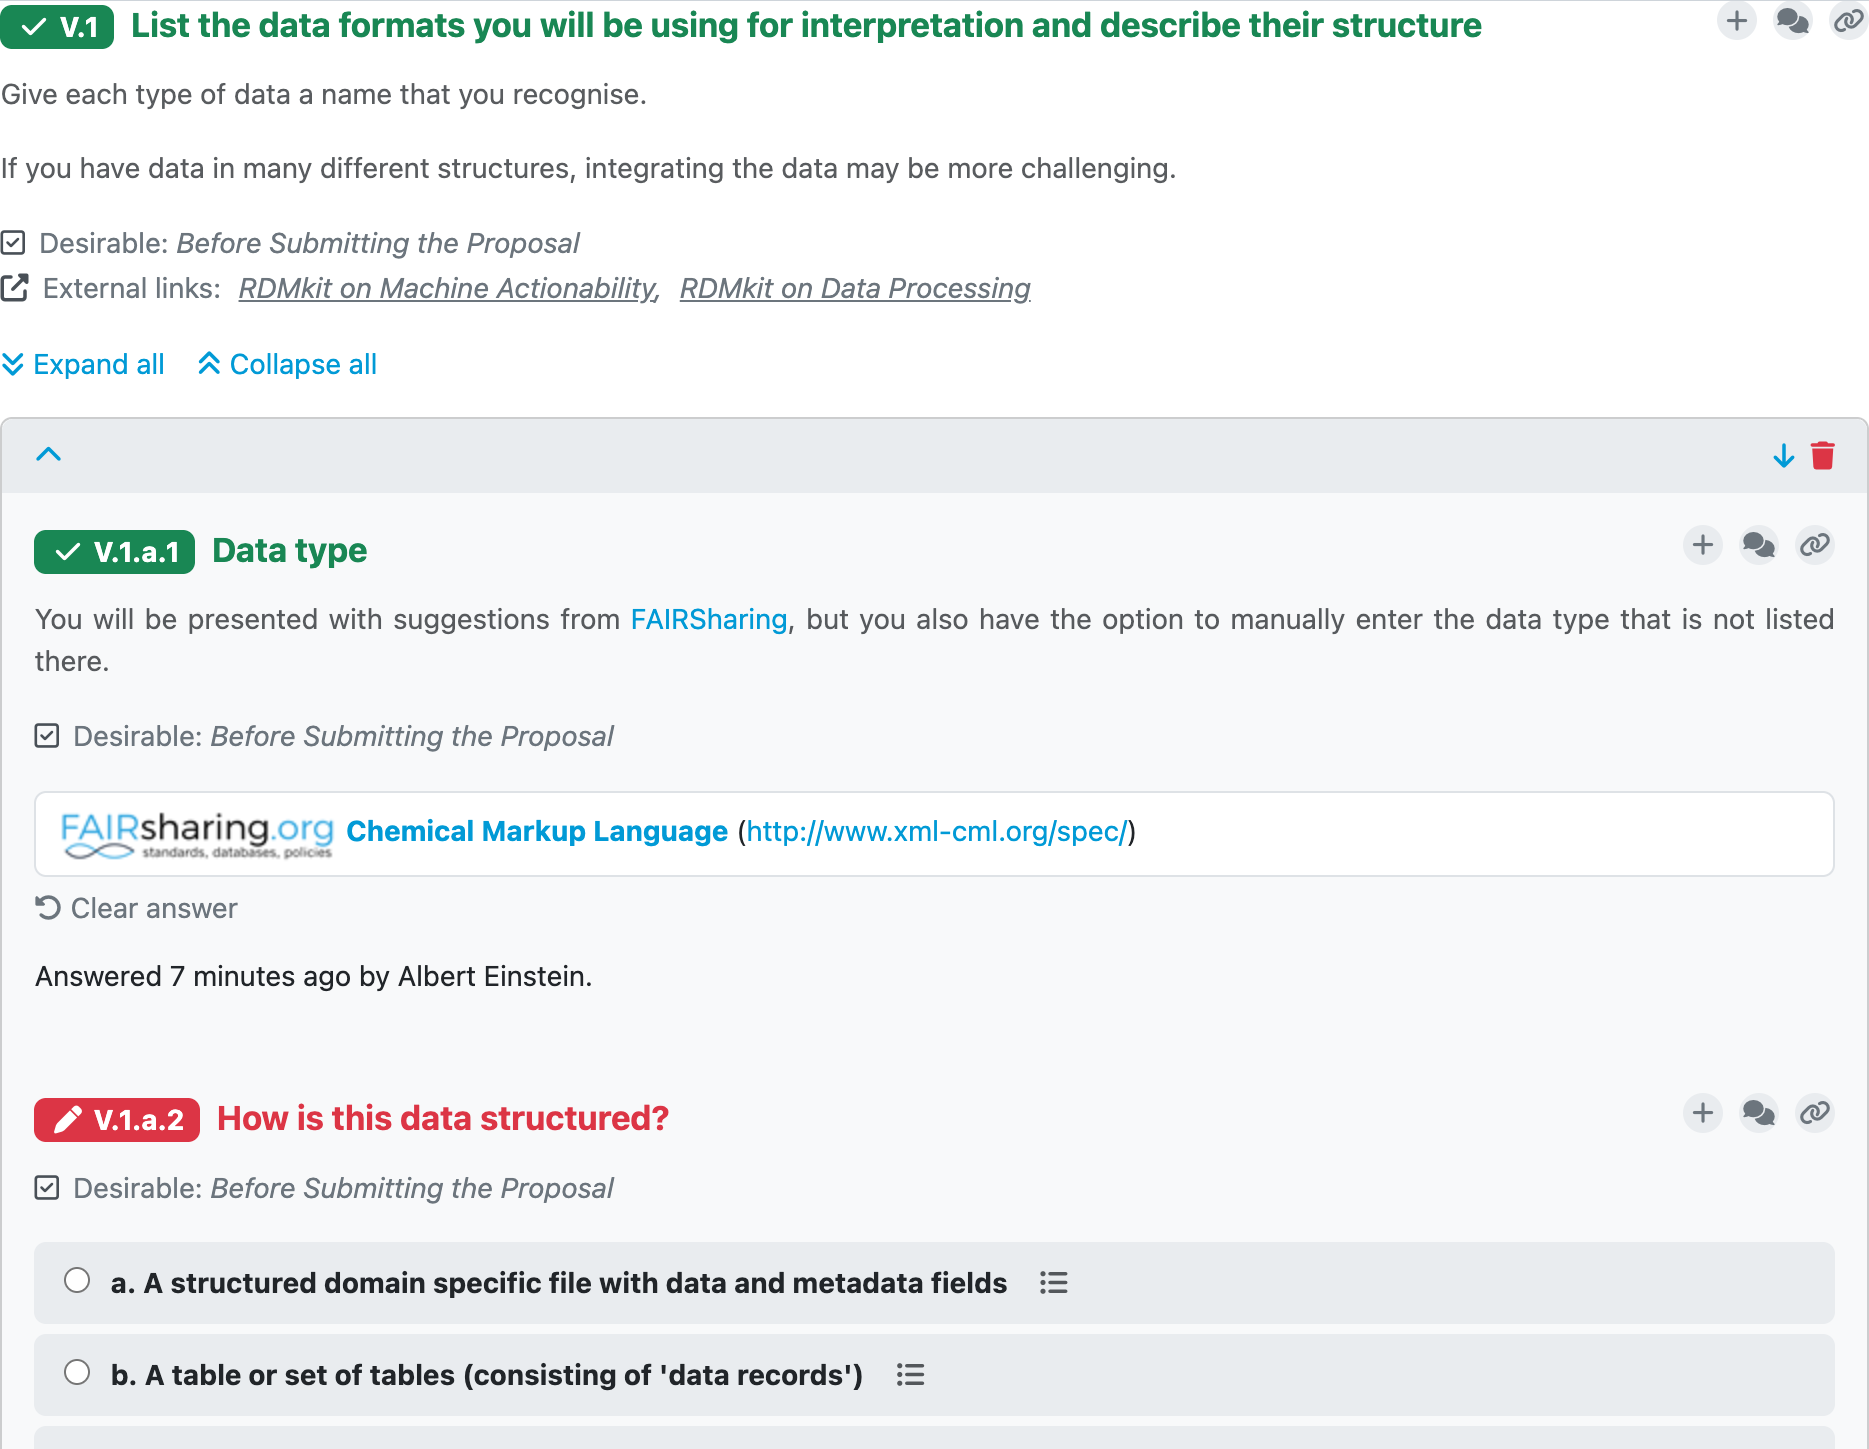Move item down with the blue arrow
This screenshot has width=1869, height=1449.
click(1784, 456)
